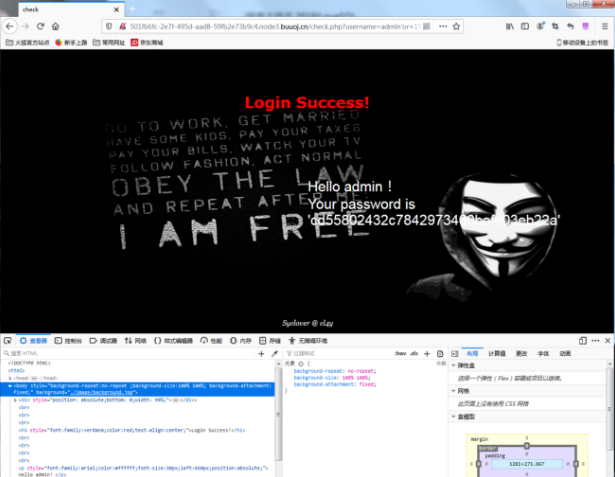This screenshot has width=615, height=477.
Task: Switch to the 控制台 Console tab
Action: [68, 340]
